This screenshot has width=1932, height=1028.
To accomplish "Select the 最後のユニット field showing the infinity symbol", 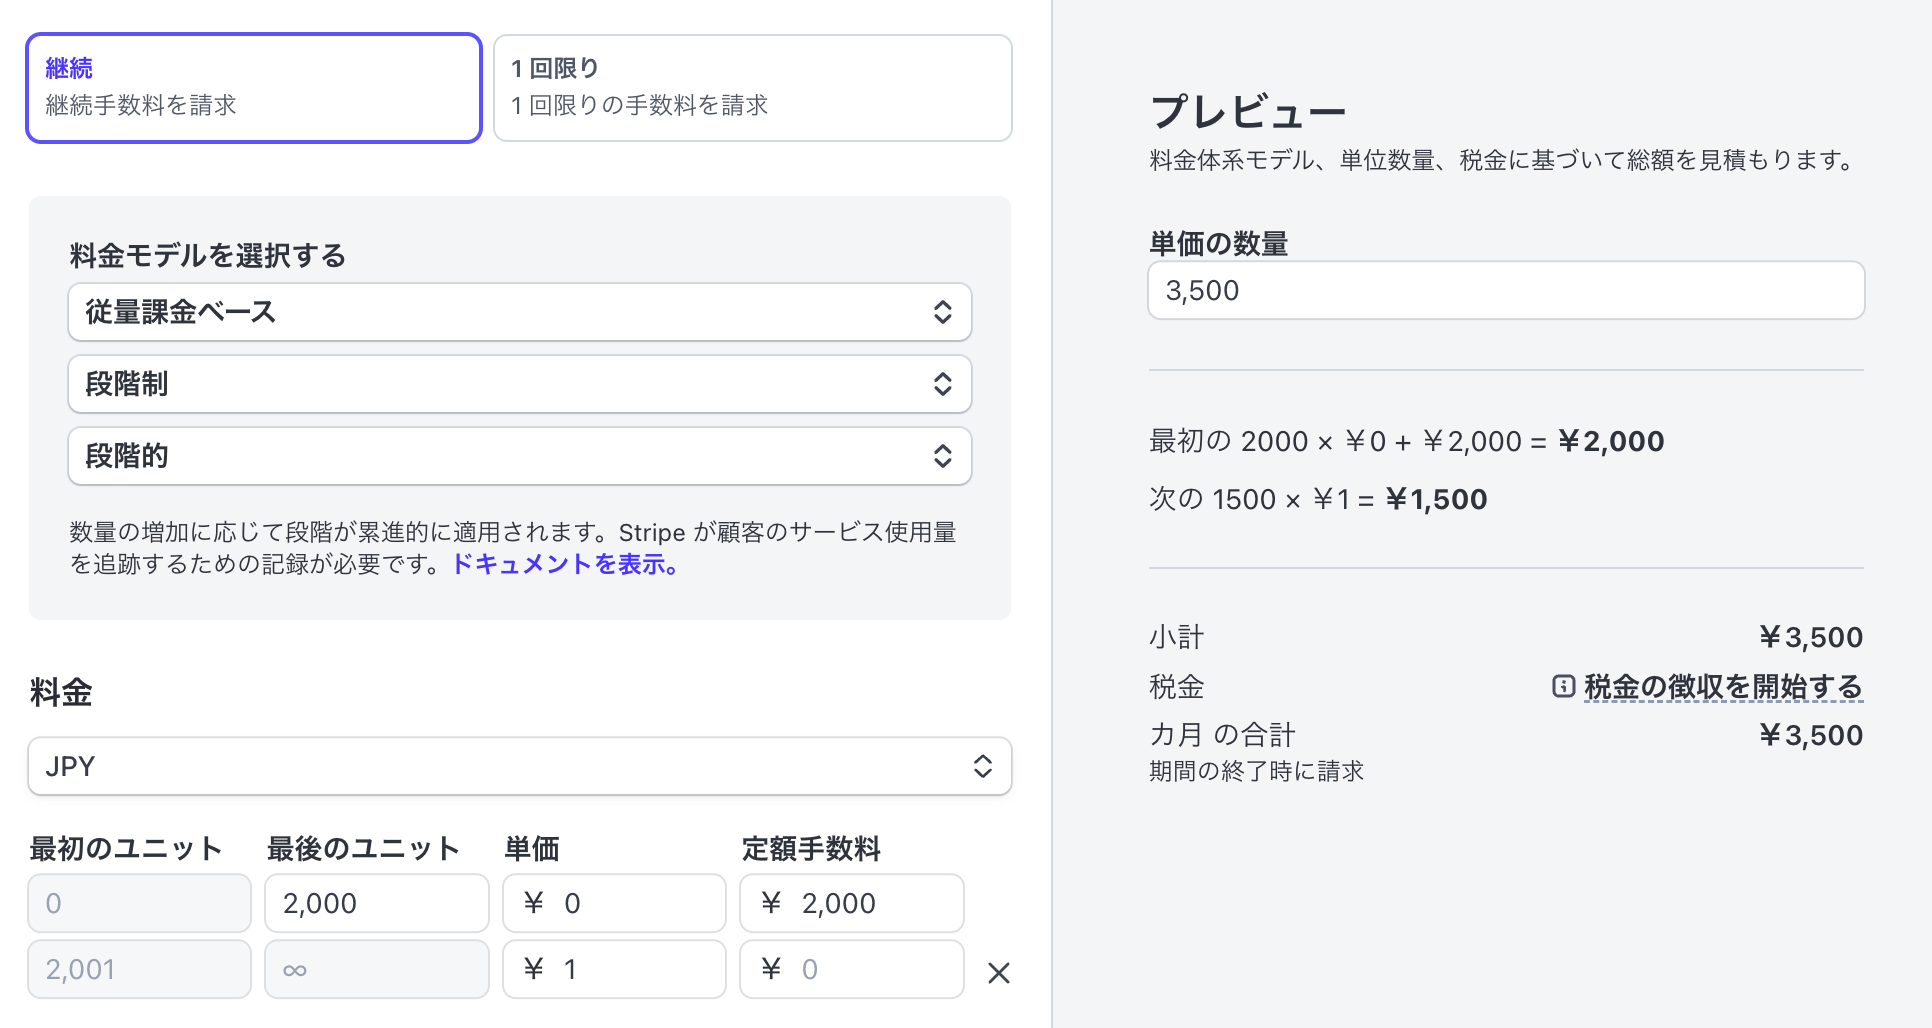I will point(376,969).
